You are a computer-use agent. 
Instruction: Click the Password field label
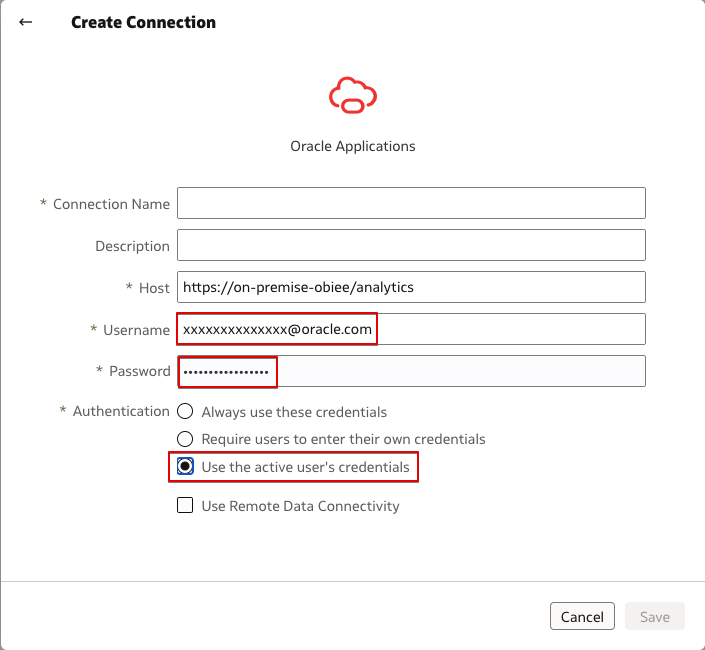(140, 371)
